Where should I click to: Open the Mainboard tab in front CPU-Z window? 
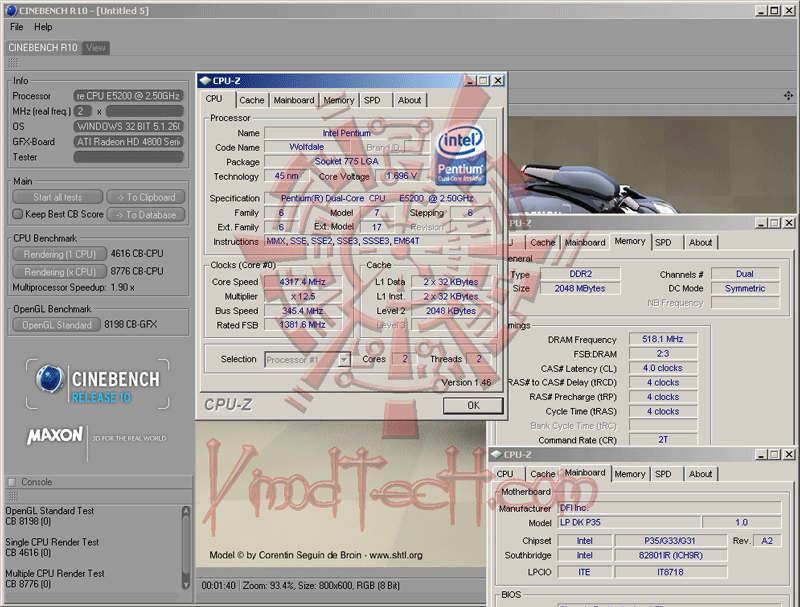click(x=294, y=100)
